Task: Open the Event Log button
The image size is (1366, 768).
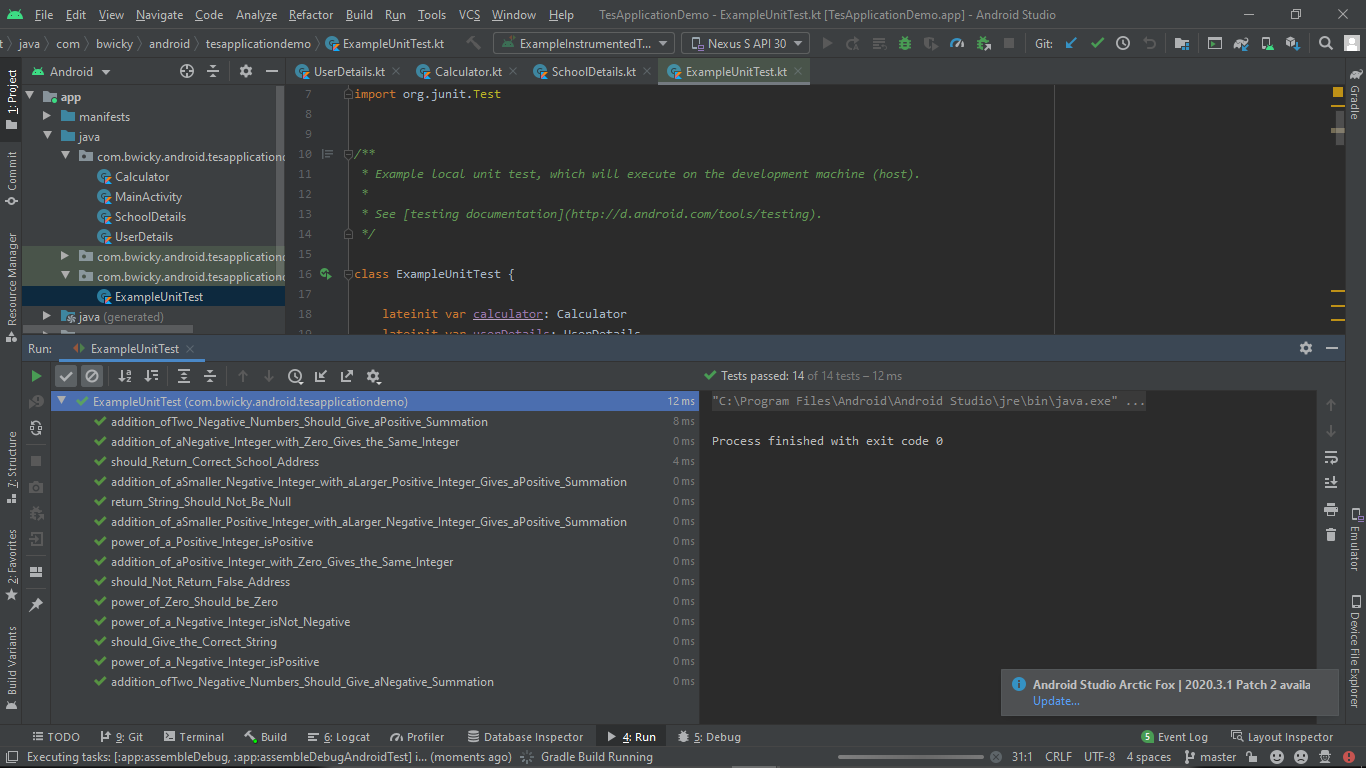Action: pos(1175,737)
